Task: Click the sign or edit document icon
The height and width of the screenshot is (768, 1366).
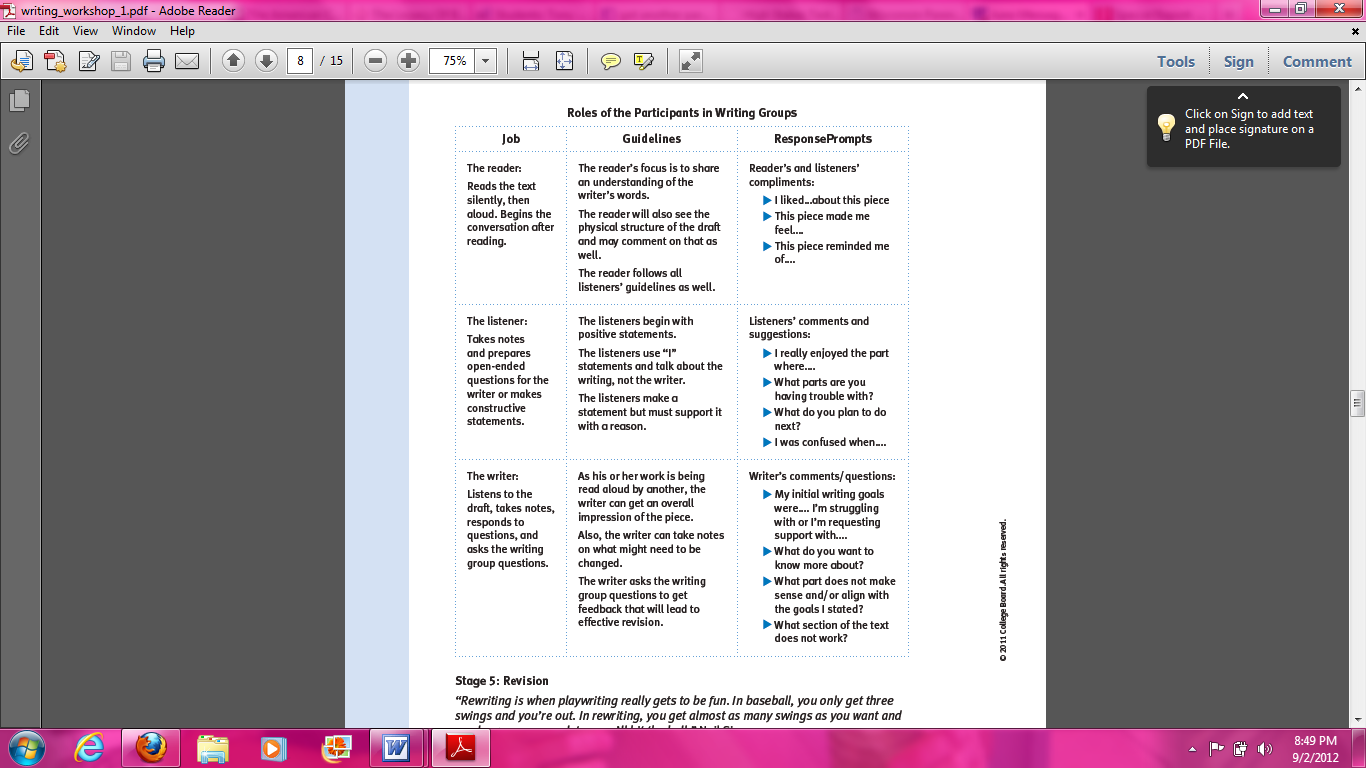Action: pyautogui.click(x=88, y=61)
